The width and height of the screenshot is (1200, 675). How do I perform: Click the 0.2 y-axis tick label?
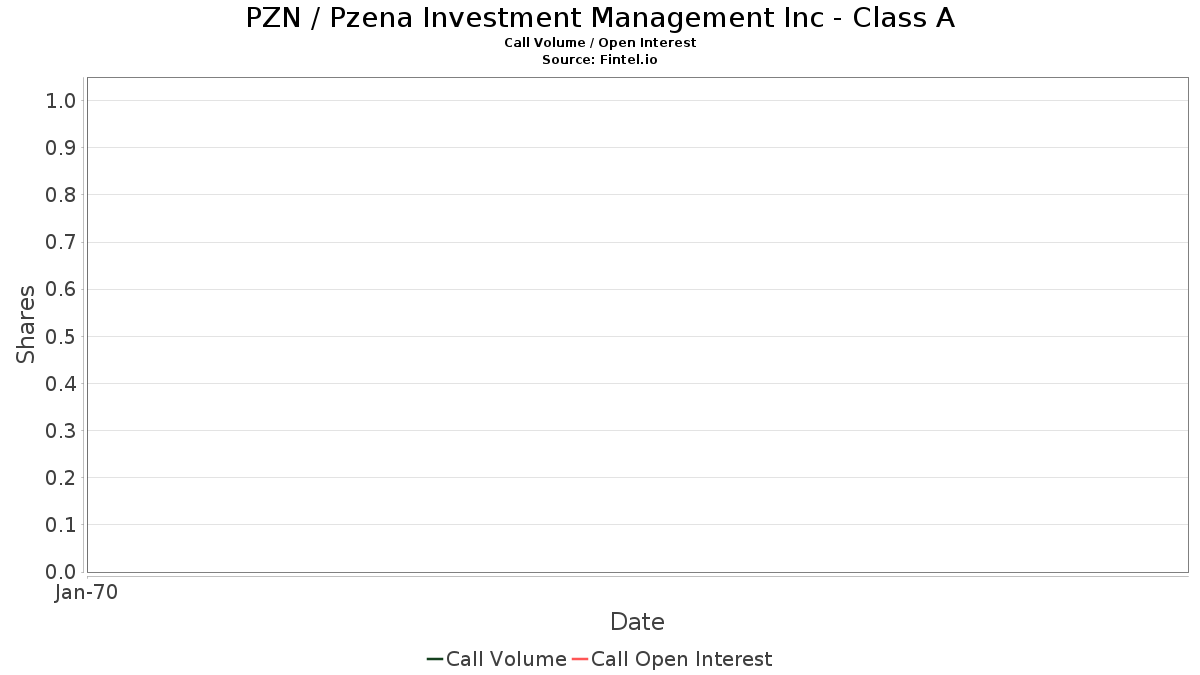click(x=61, y=477)
